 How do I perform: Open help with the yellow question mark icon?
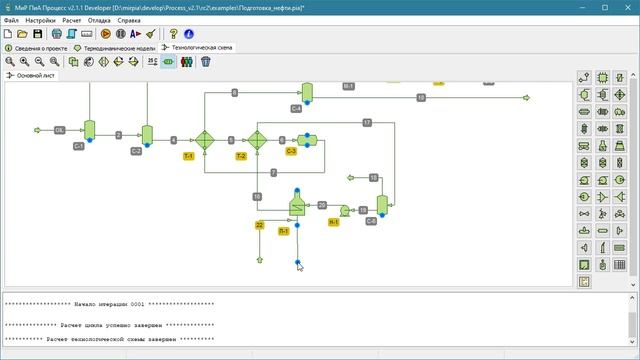173,34
